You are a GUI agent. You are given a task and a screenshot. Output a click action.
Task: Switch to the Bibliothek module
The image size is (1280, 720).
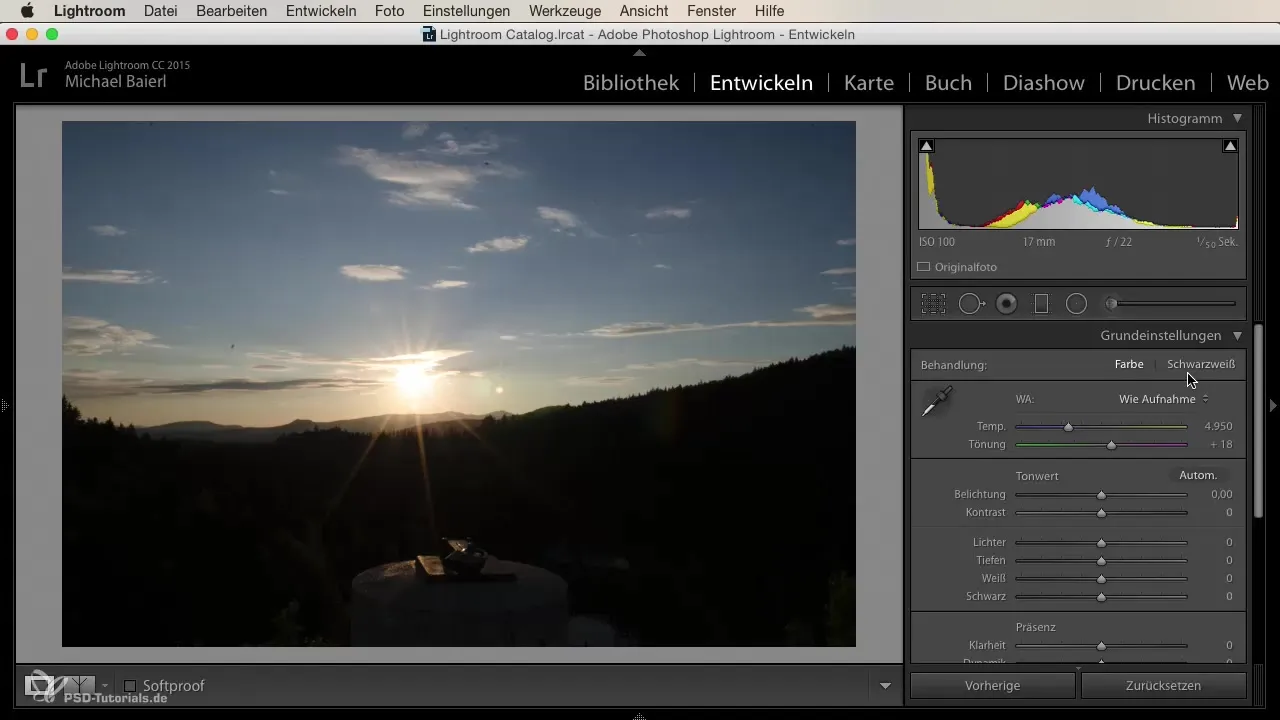pyautogui.click(x=631, y=83)
